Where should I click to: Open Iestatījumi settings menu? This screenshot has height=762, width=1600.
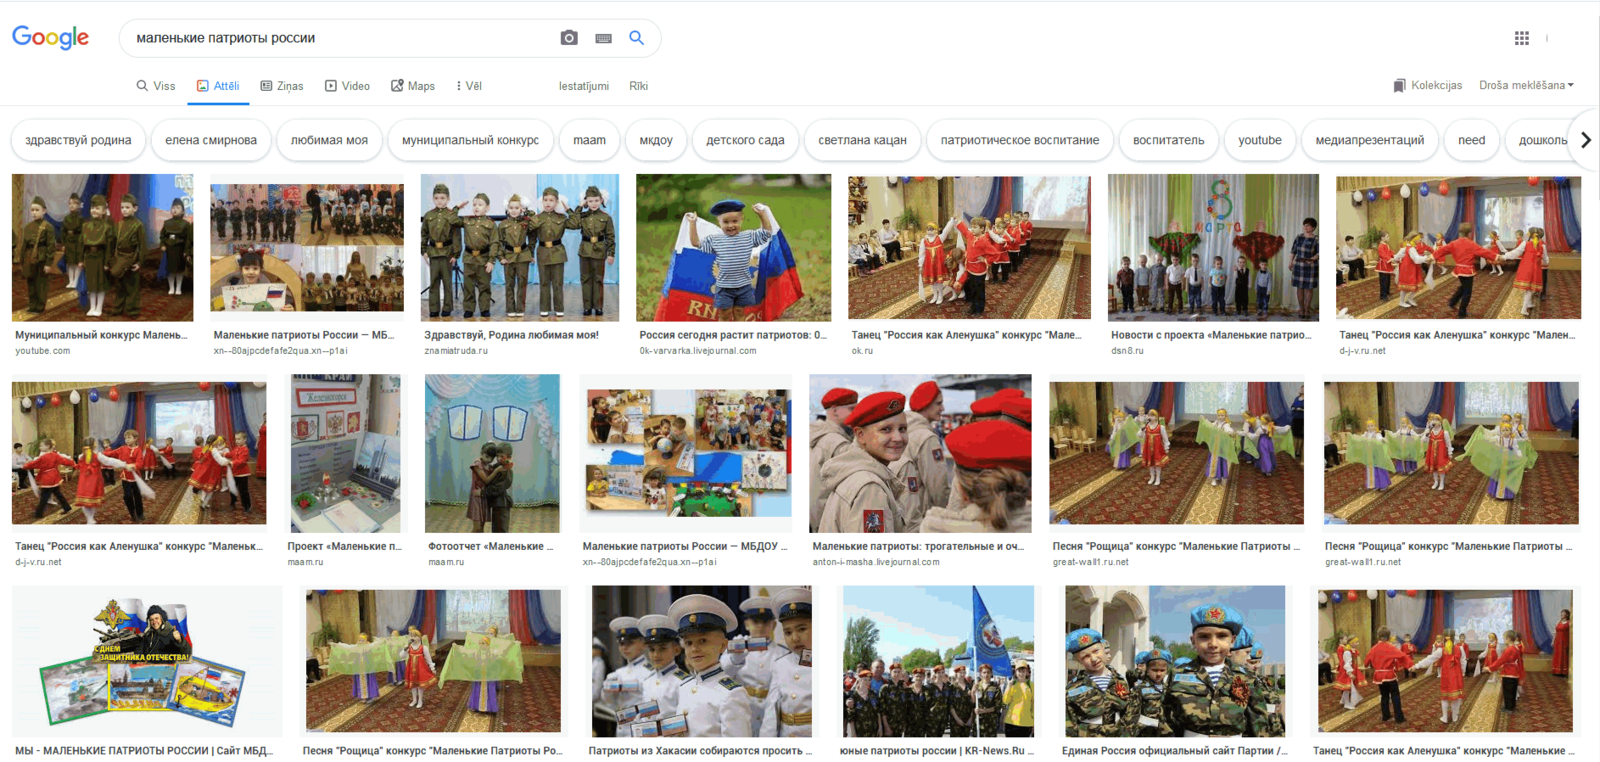583,86
